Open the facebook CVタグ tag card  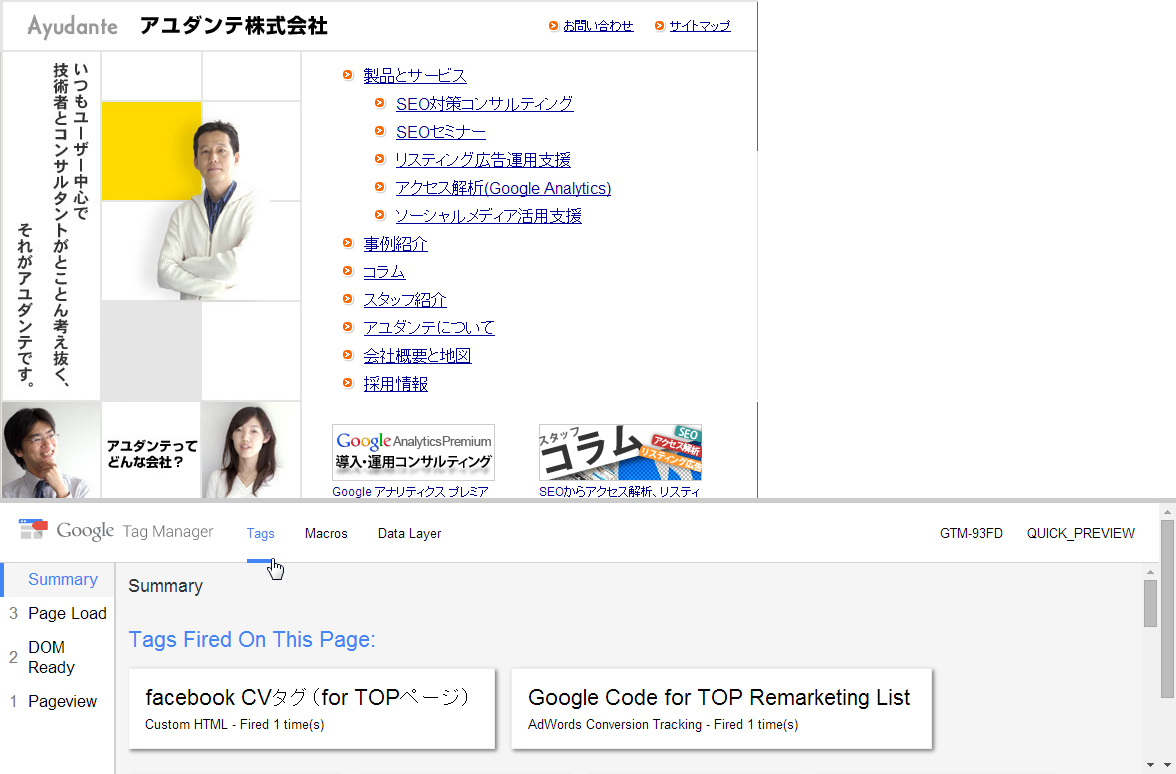coord(312,708)
